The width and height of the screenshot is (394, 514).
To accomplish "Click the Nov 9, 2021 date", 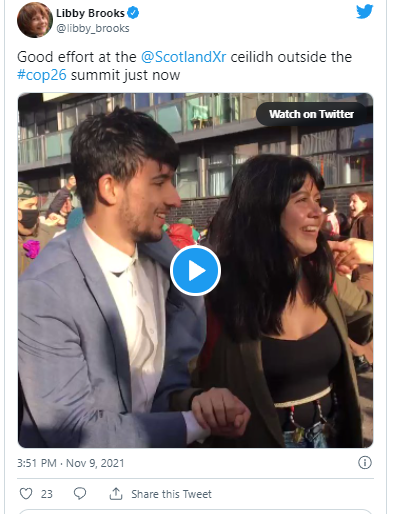I will [x=95, y=463].
